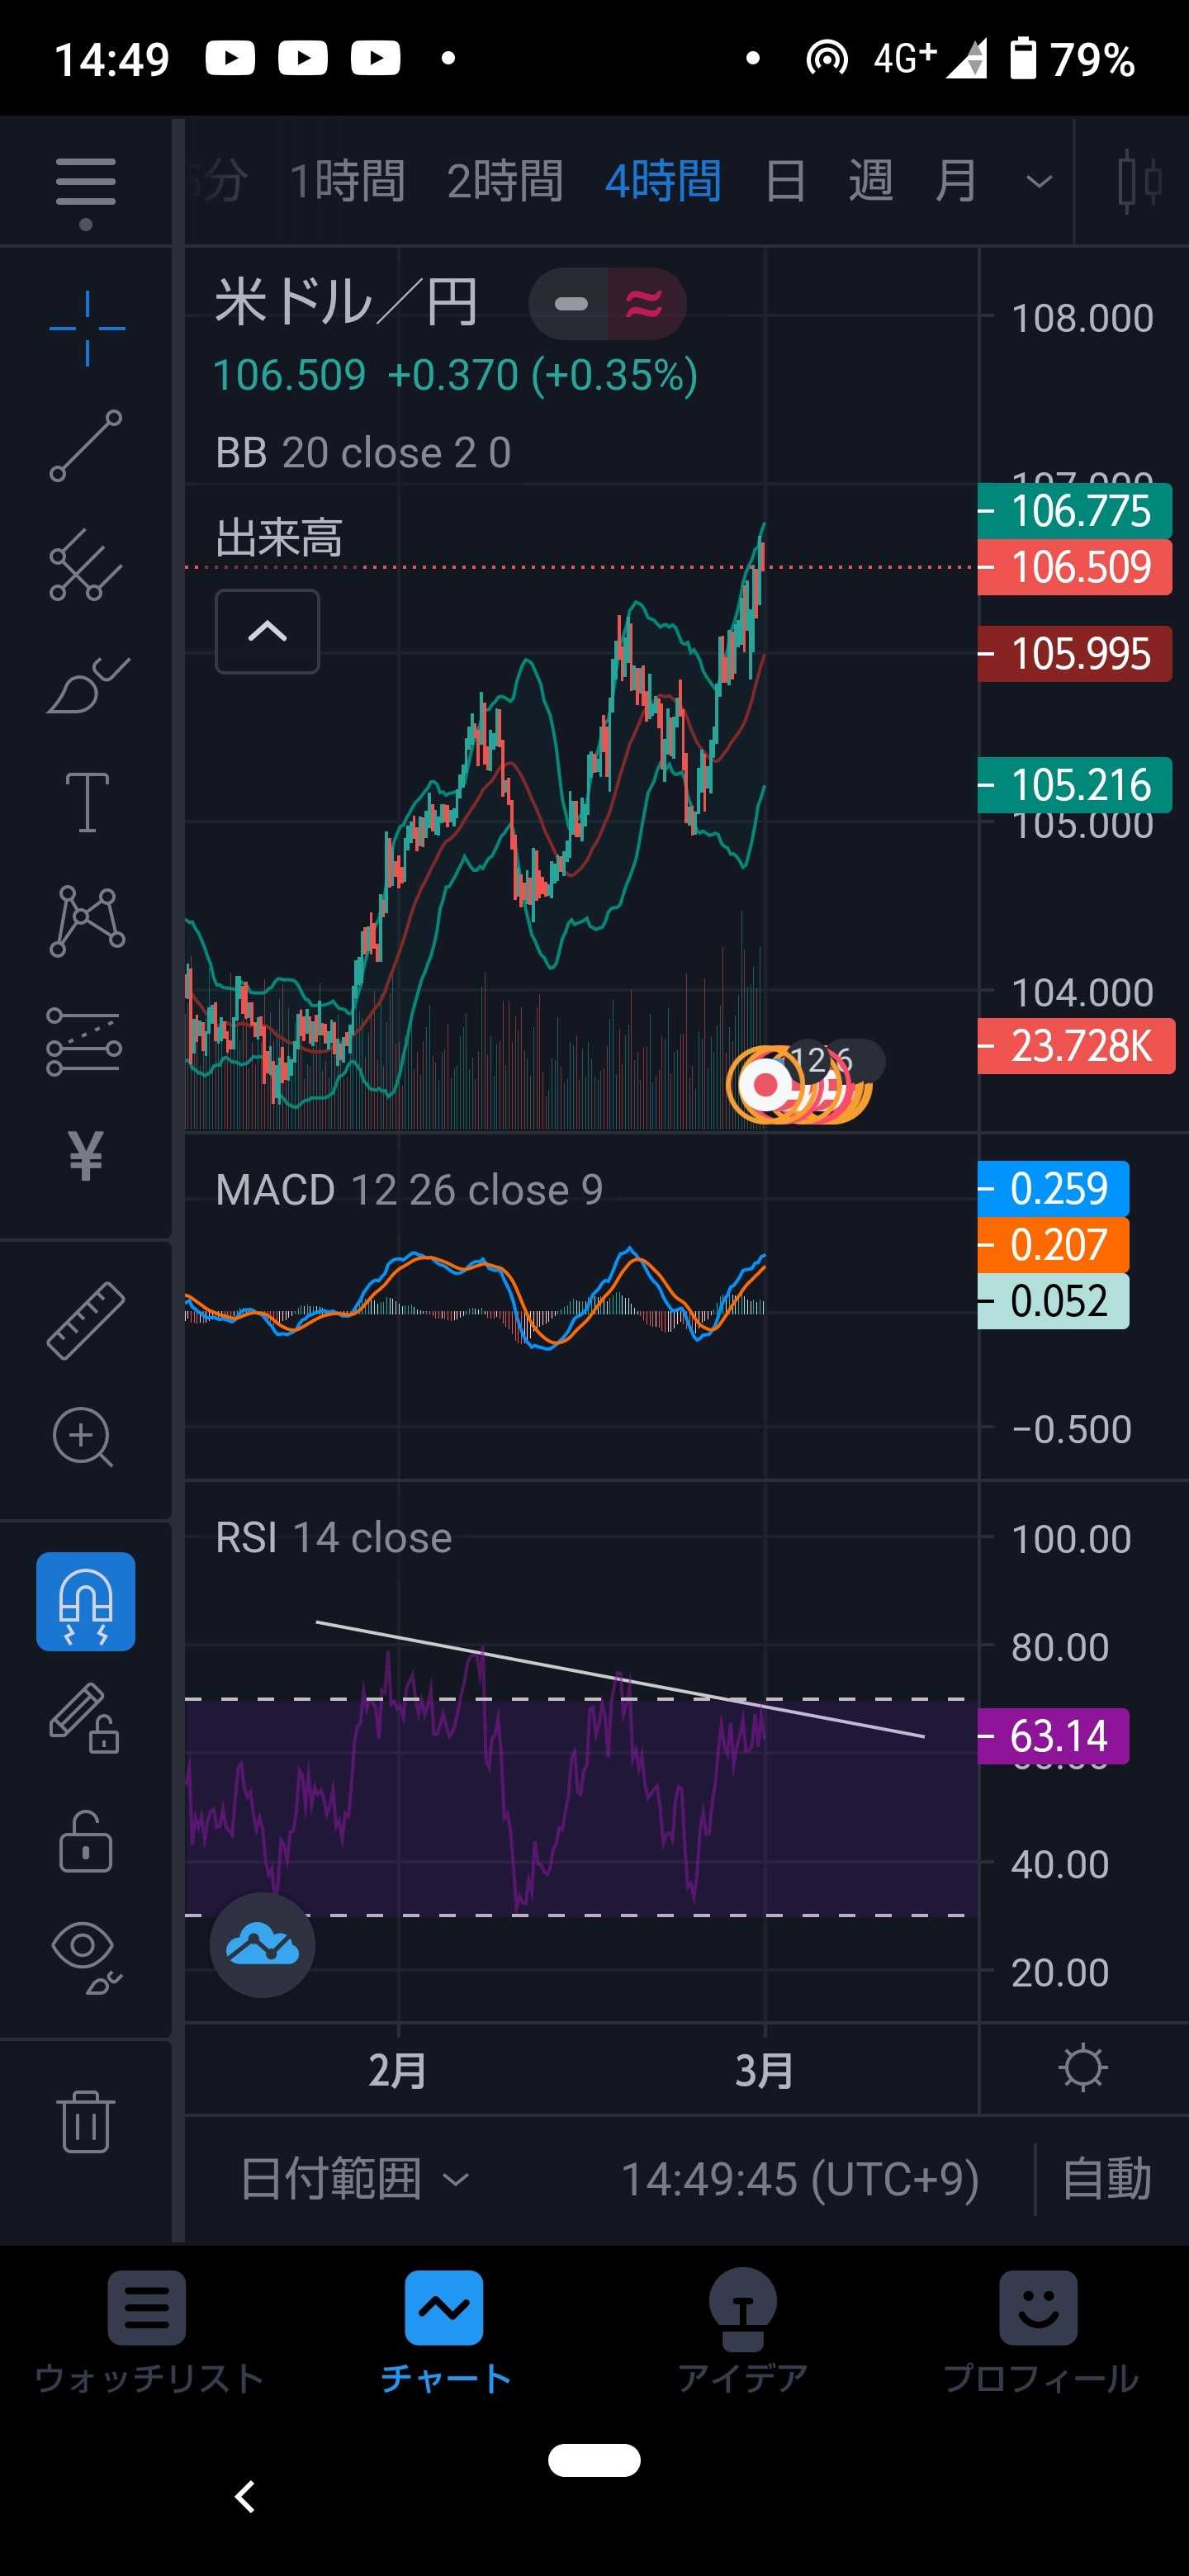Toggle magnet snap mode

[86, 1601]
